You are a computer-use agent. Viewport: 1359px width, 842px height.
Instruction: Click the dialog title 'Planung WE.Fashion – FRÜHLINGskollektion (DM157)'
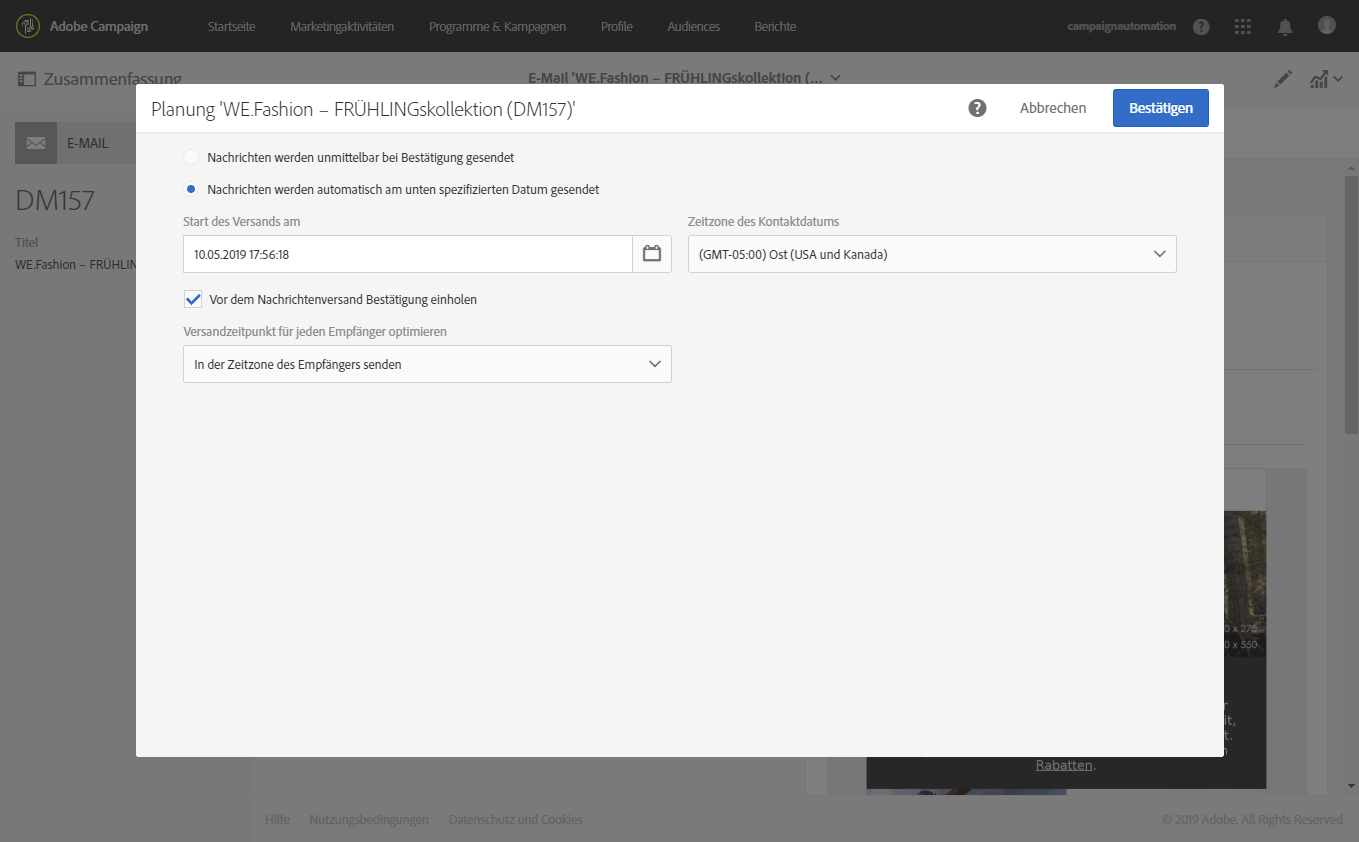pos(363,109)
